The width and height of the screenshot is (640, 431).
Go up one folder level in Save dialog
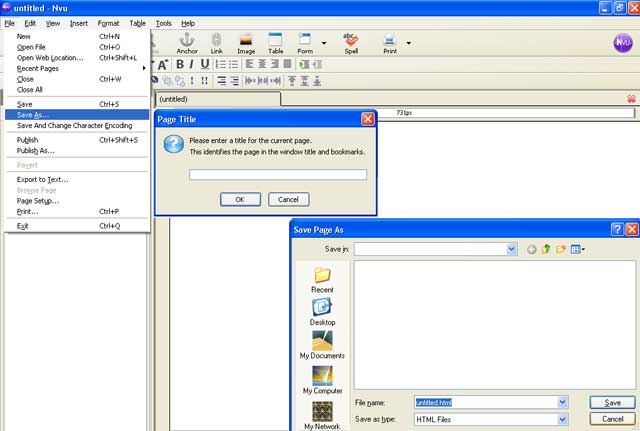pyautogui.click(x=546, y=249)
